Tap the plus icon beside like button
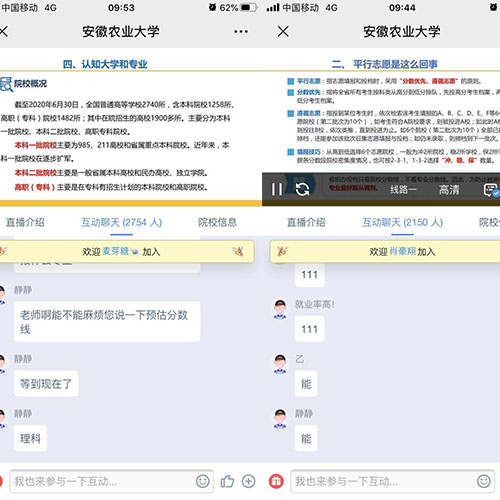500x500 pixels. click(x=248, y=481)
